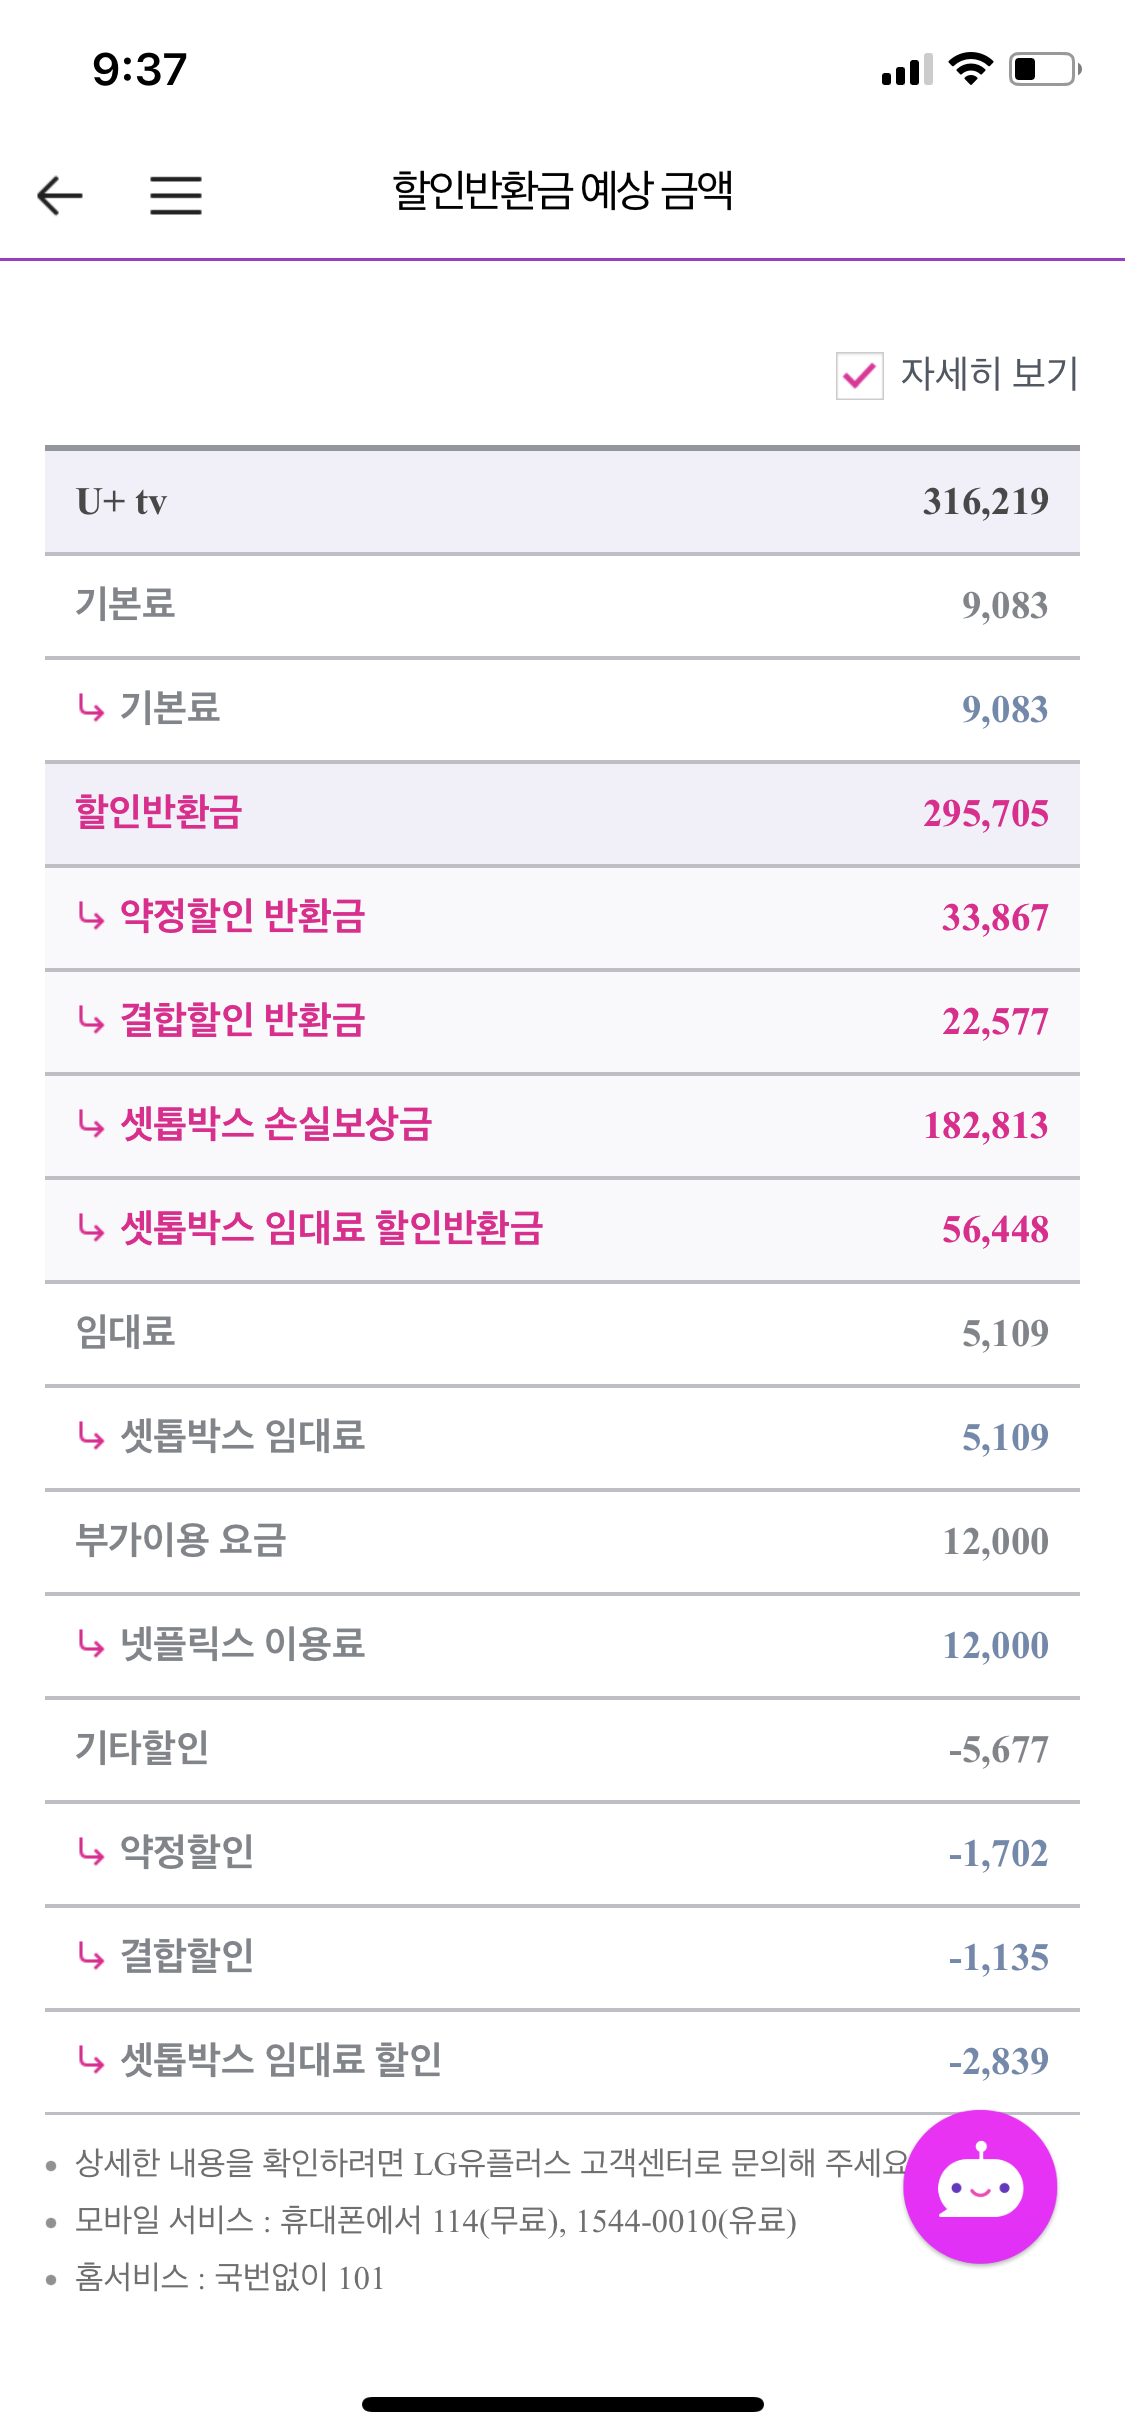Select the 부가이용 요금 row
The image size is (1125, 2436).
(x=562, y=1540)
